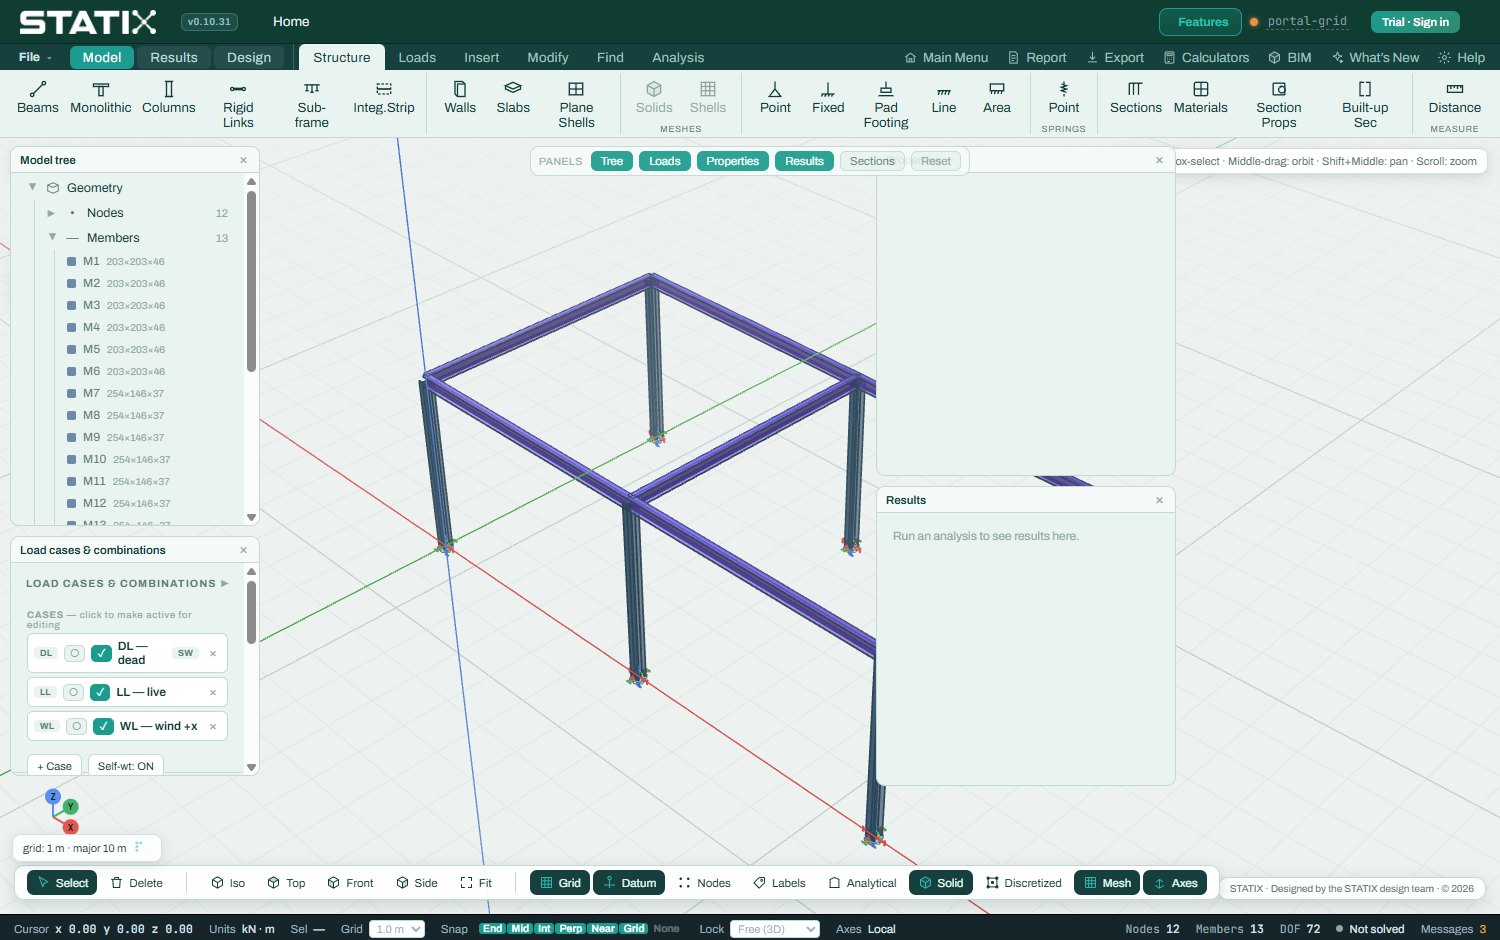Switch to Front view
The image size is (1500, 940).
click(x=350, y=883)
